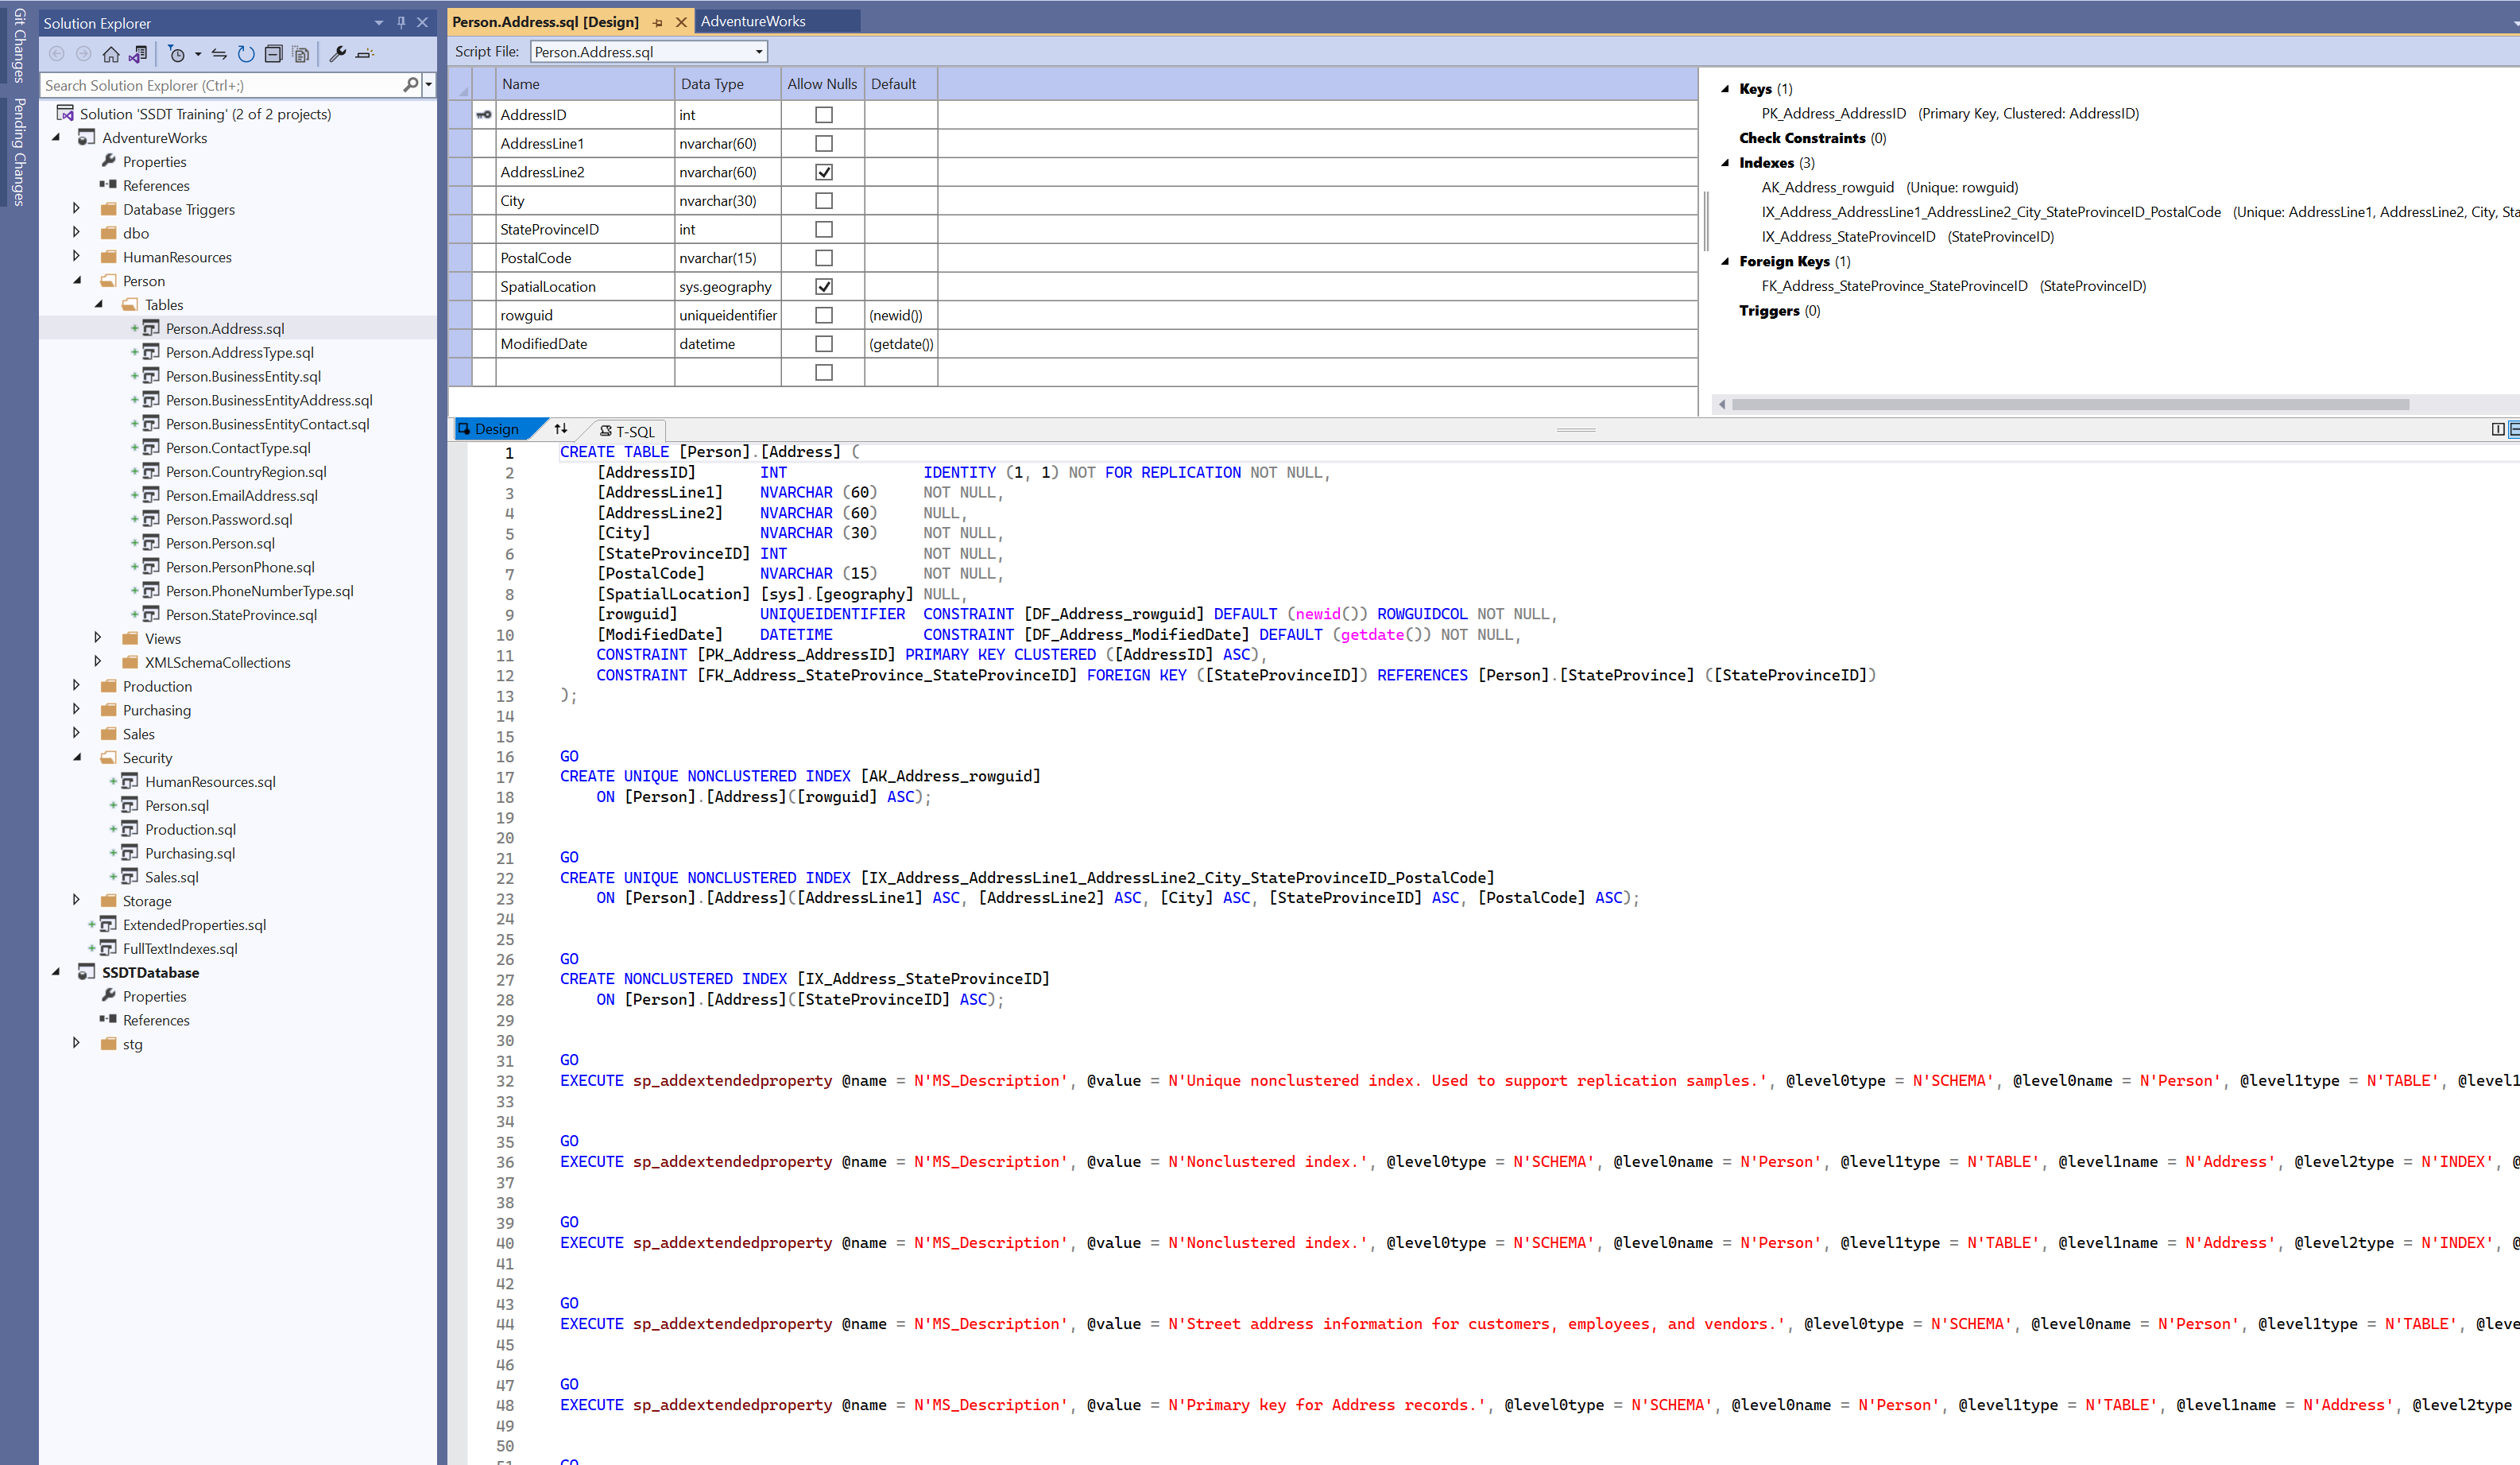The height and width of the screenshot is (1465, 2520).
Task: Open Properties via the wrench icon
Action: (338, 54)
